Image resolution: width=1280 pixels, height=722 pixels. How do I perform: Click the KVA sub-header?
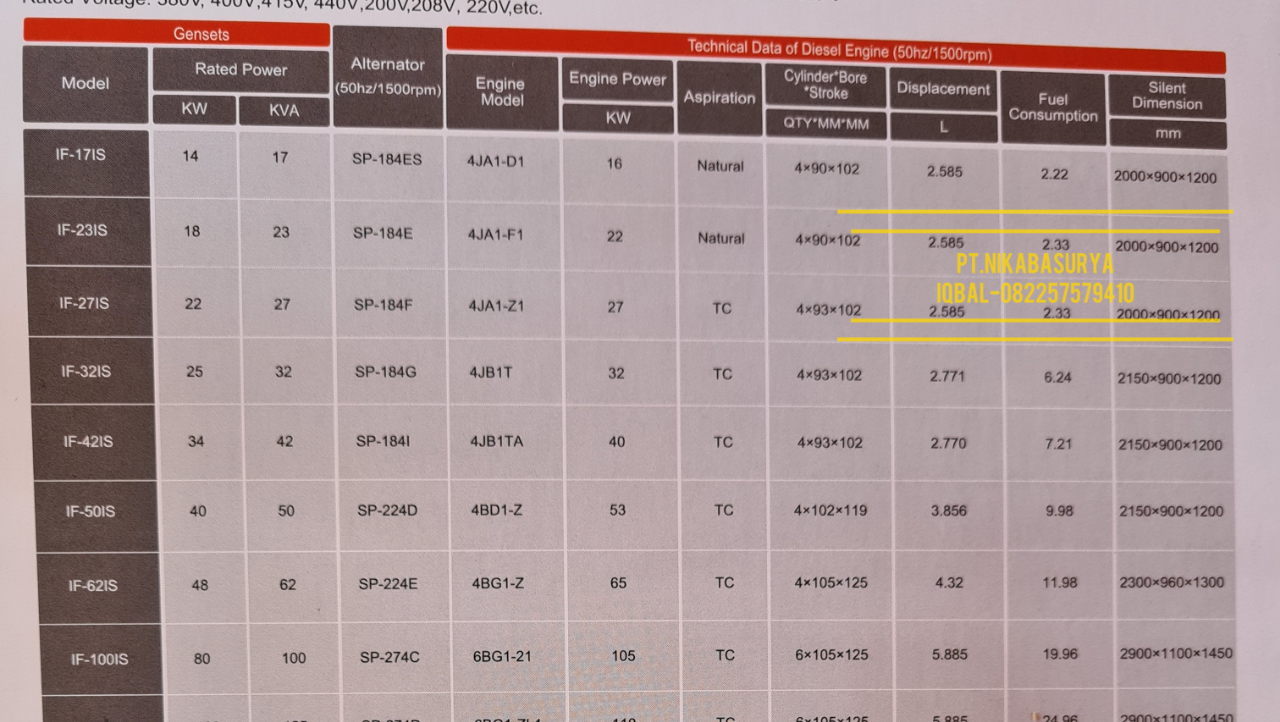[x=284, y=110]
